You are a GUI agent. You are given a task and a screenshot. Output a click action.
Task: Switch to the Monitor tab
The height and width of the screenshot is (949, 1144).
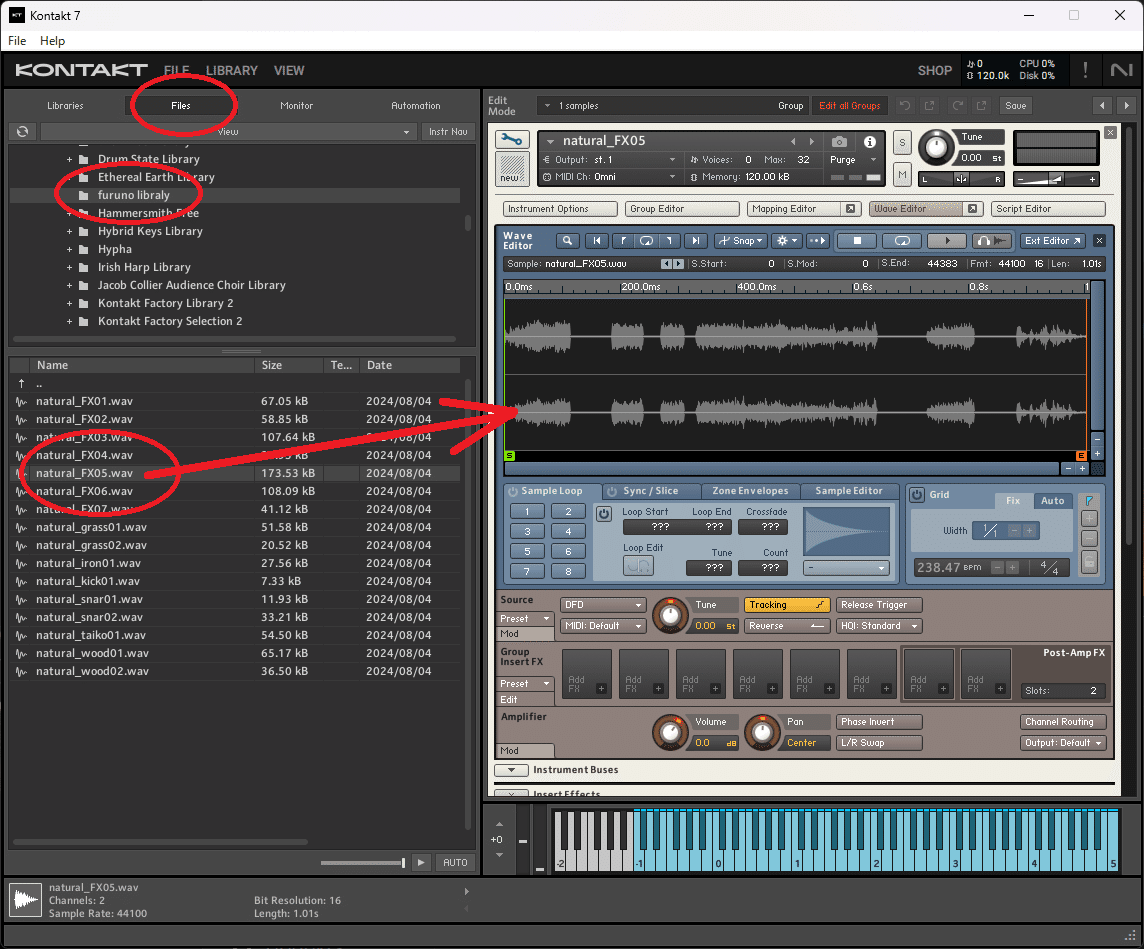tap(297, 106)
